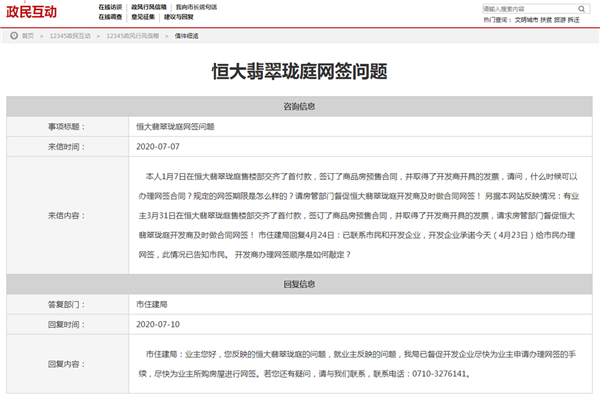Click the 回复时间： label
The width and height of the screenshot is (600, 399).
[x=66, y=325]
